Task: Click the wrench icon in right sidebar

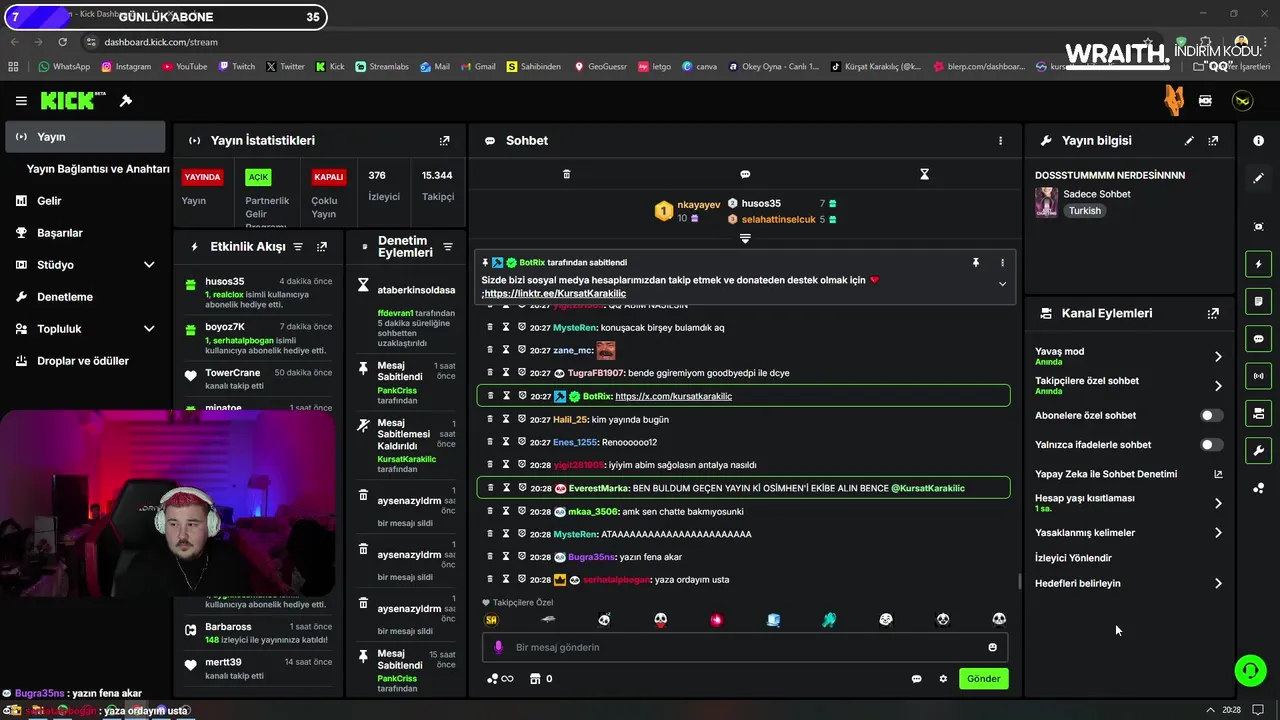Action: click(1258, 450)
